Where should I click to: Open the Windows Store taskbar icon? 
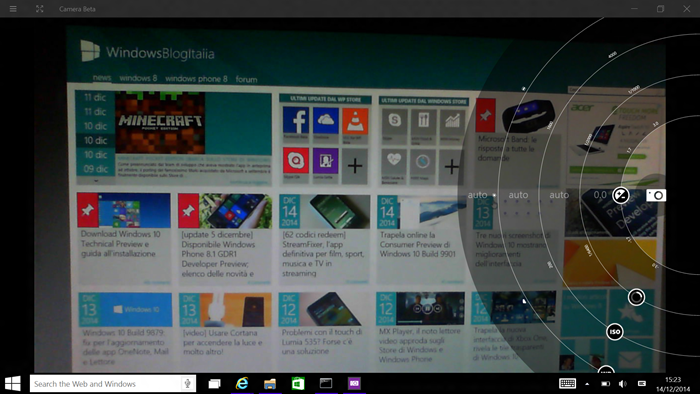pos(298,384)
